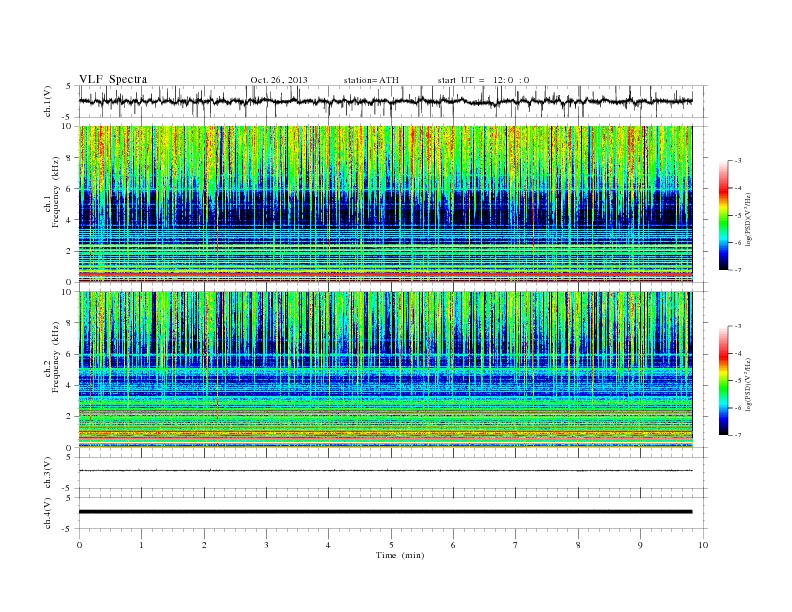Click the "10" tick on the time axis

coord(703,545)
